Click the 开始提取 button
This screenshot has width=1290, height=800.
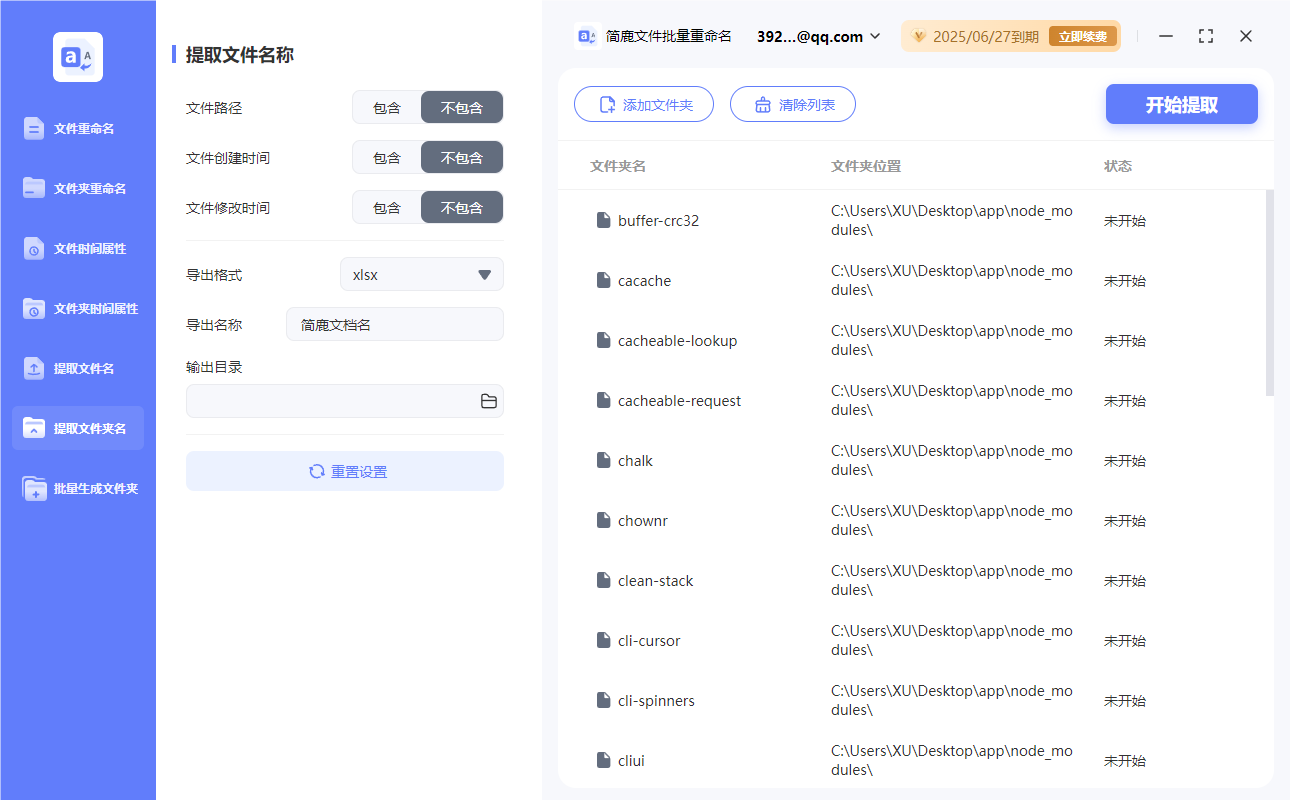click(1181, 103)
